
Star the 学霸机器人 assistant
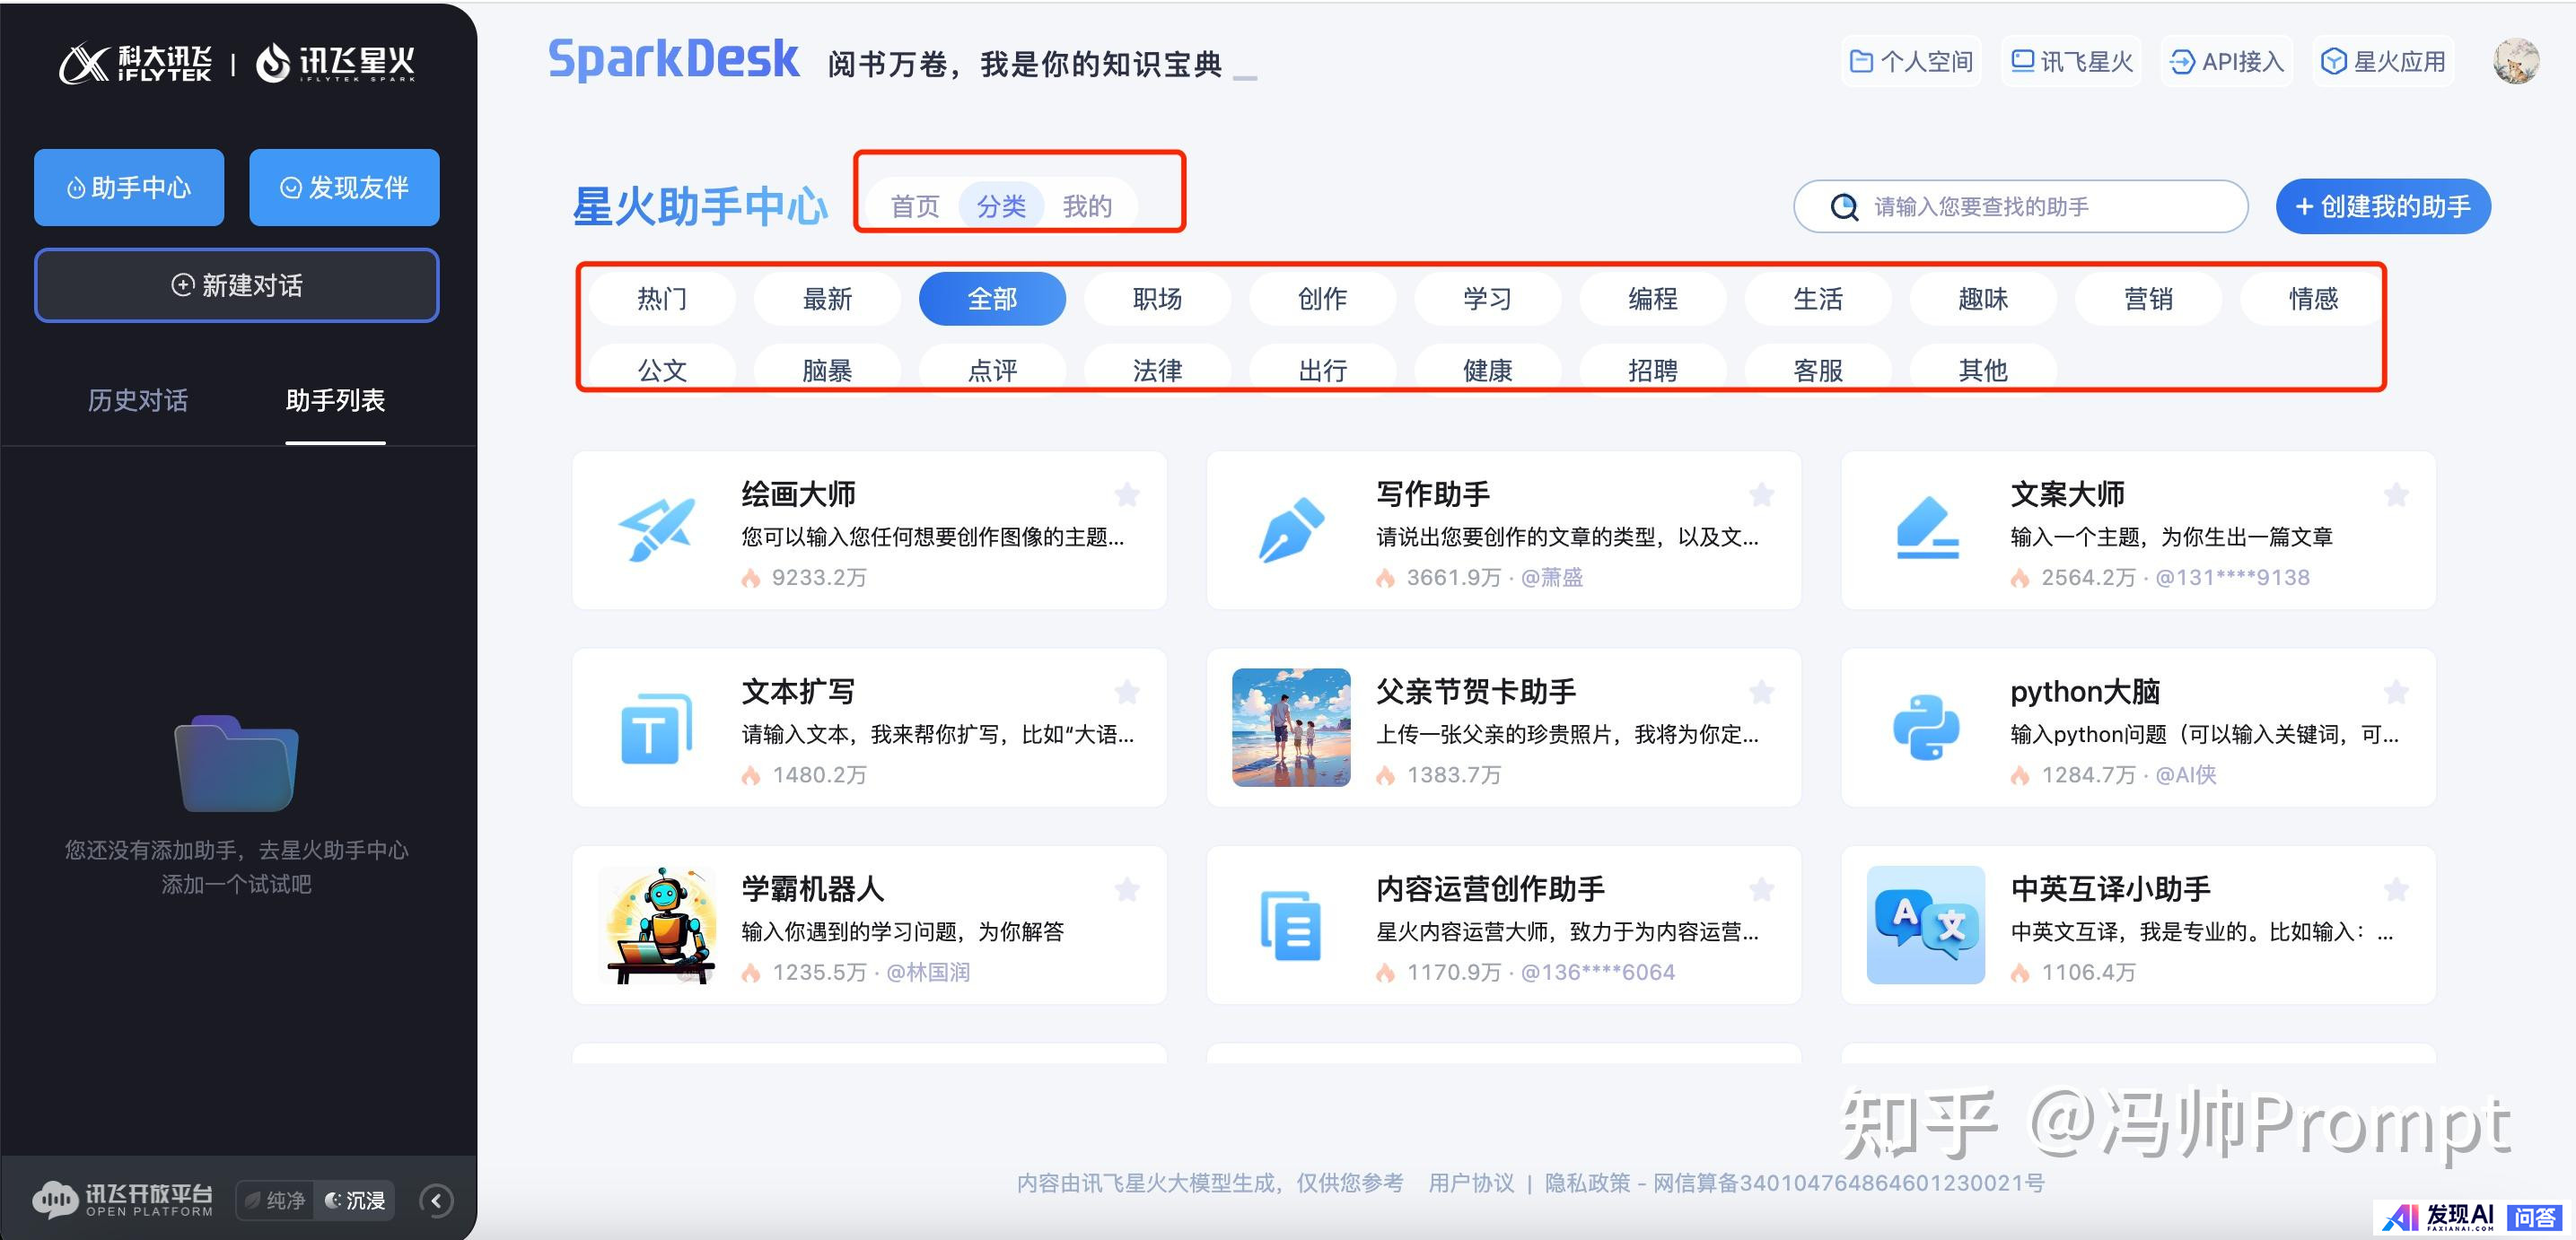[1127, 889]
